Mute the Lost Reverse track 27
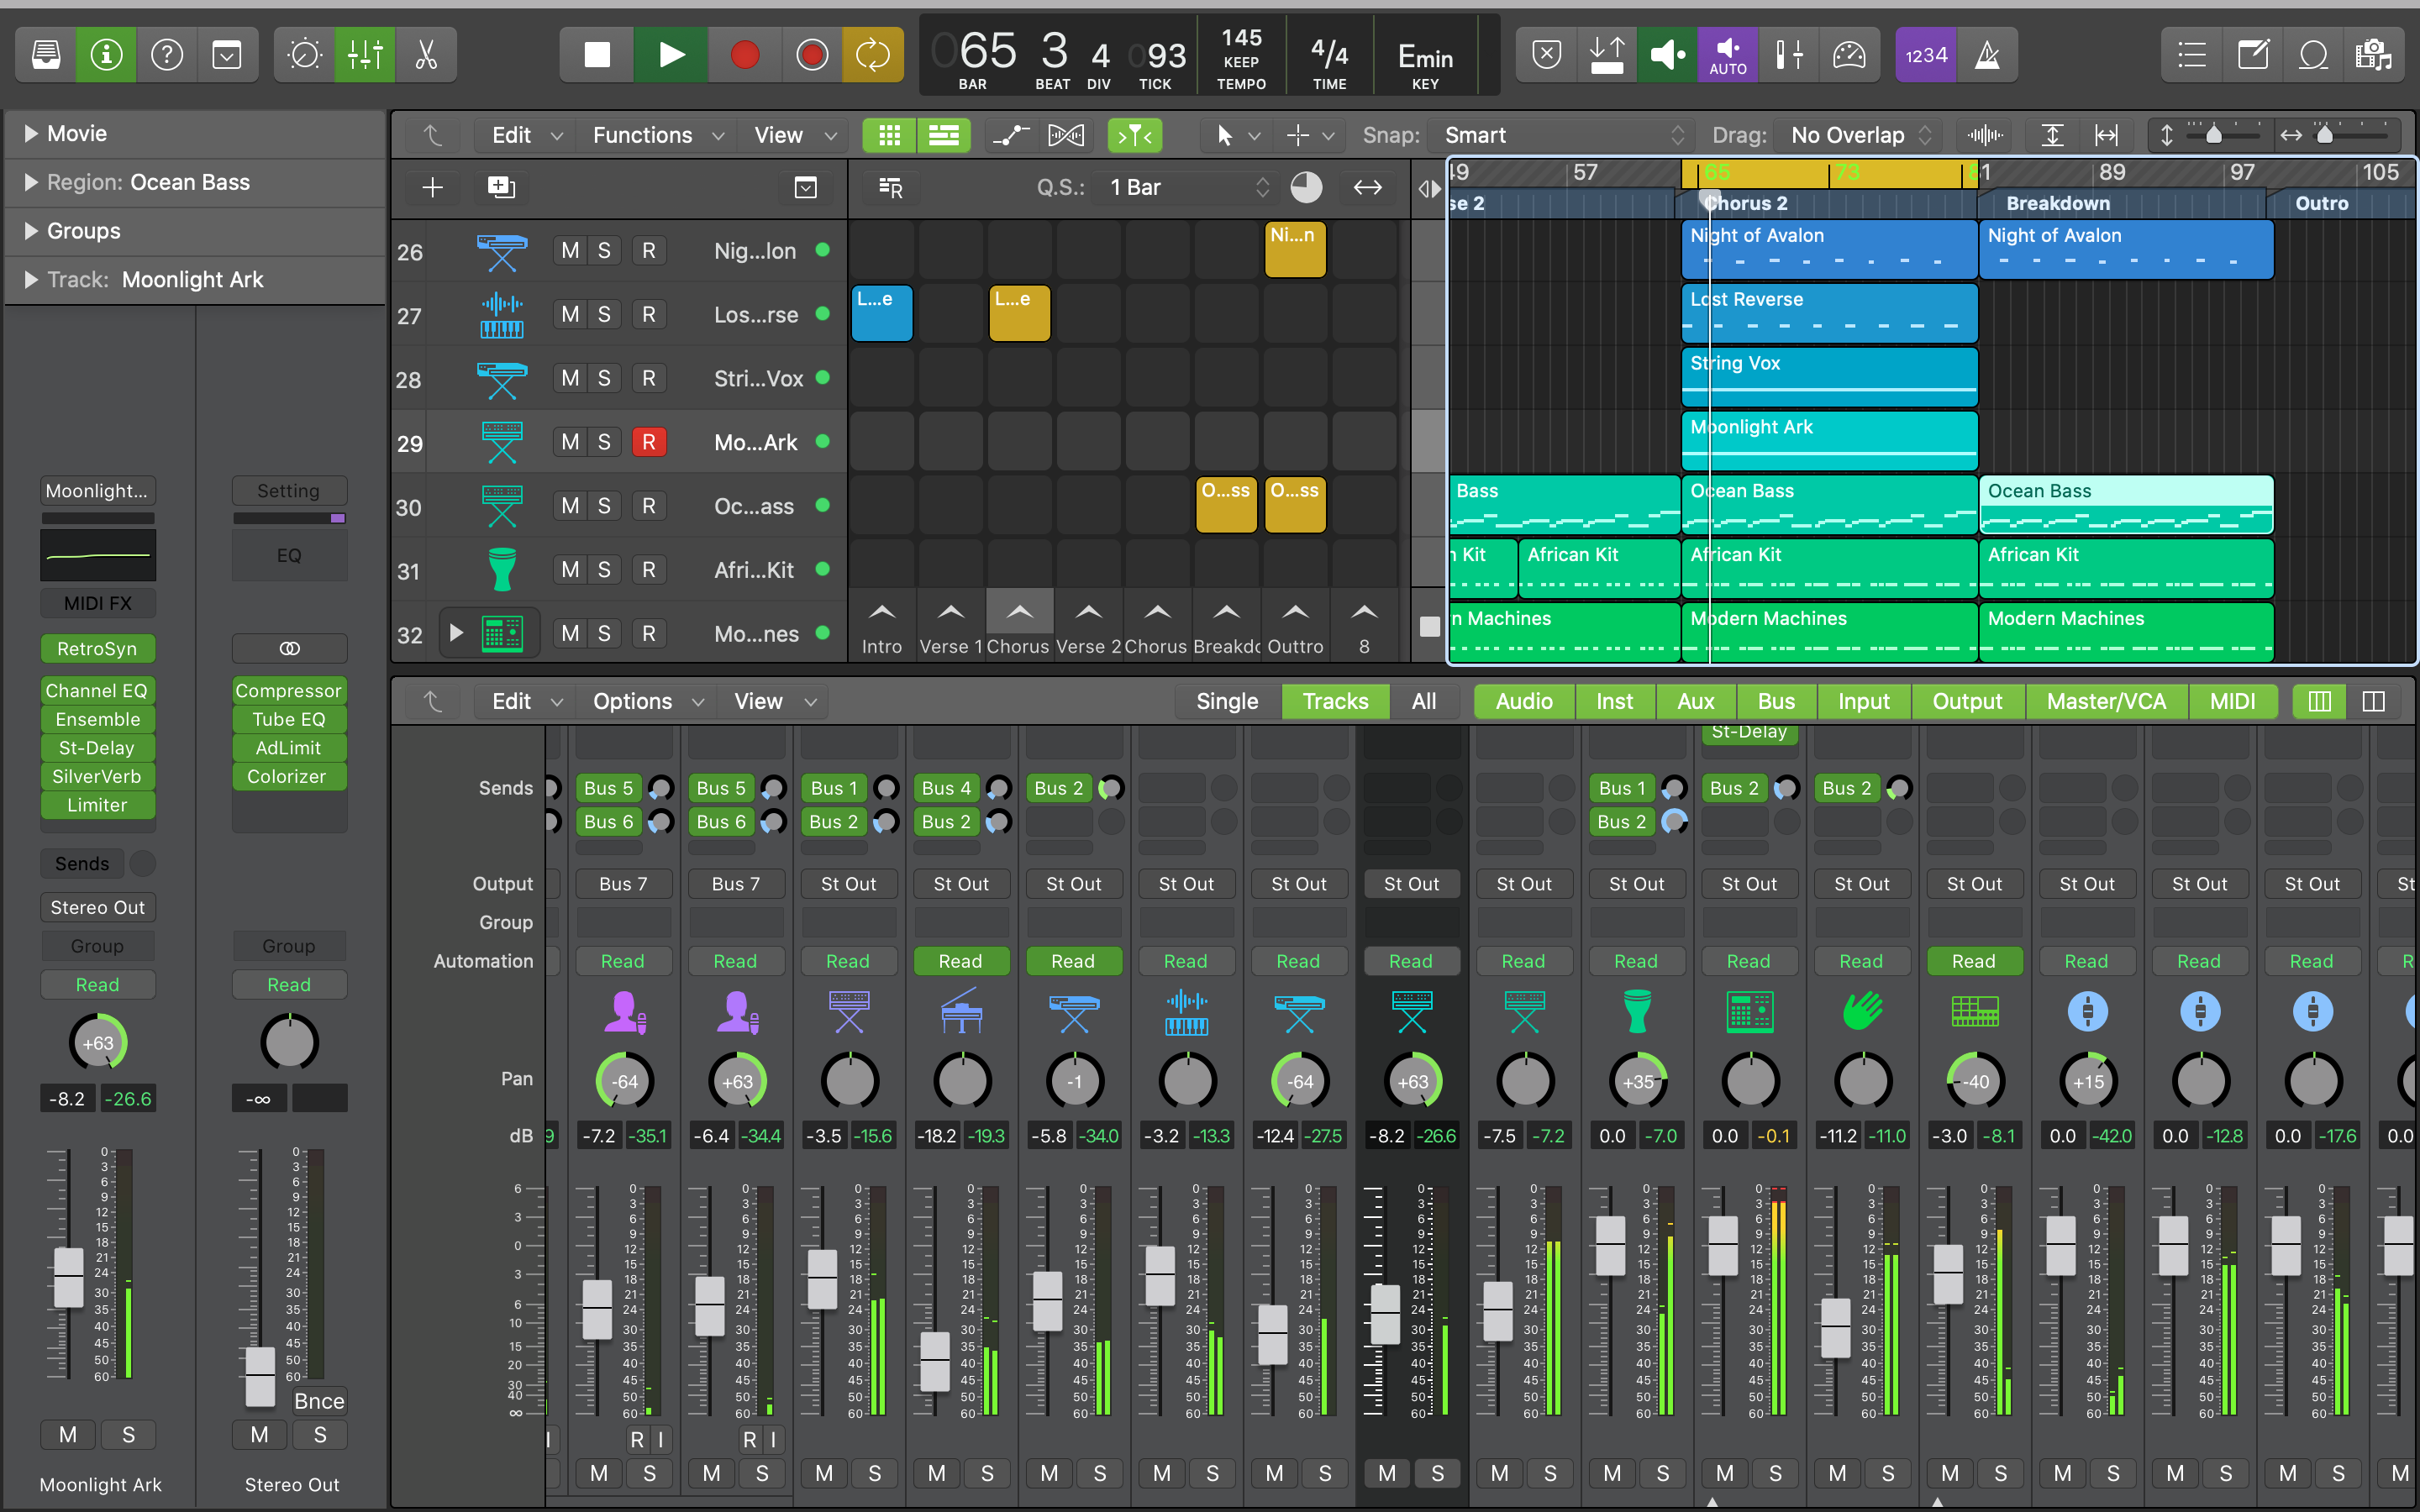The width and height of the screenshot is (2420, 1512). [570, 314]
